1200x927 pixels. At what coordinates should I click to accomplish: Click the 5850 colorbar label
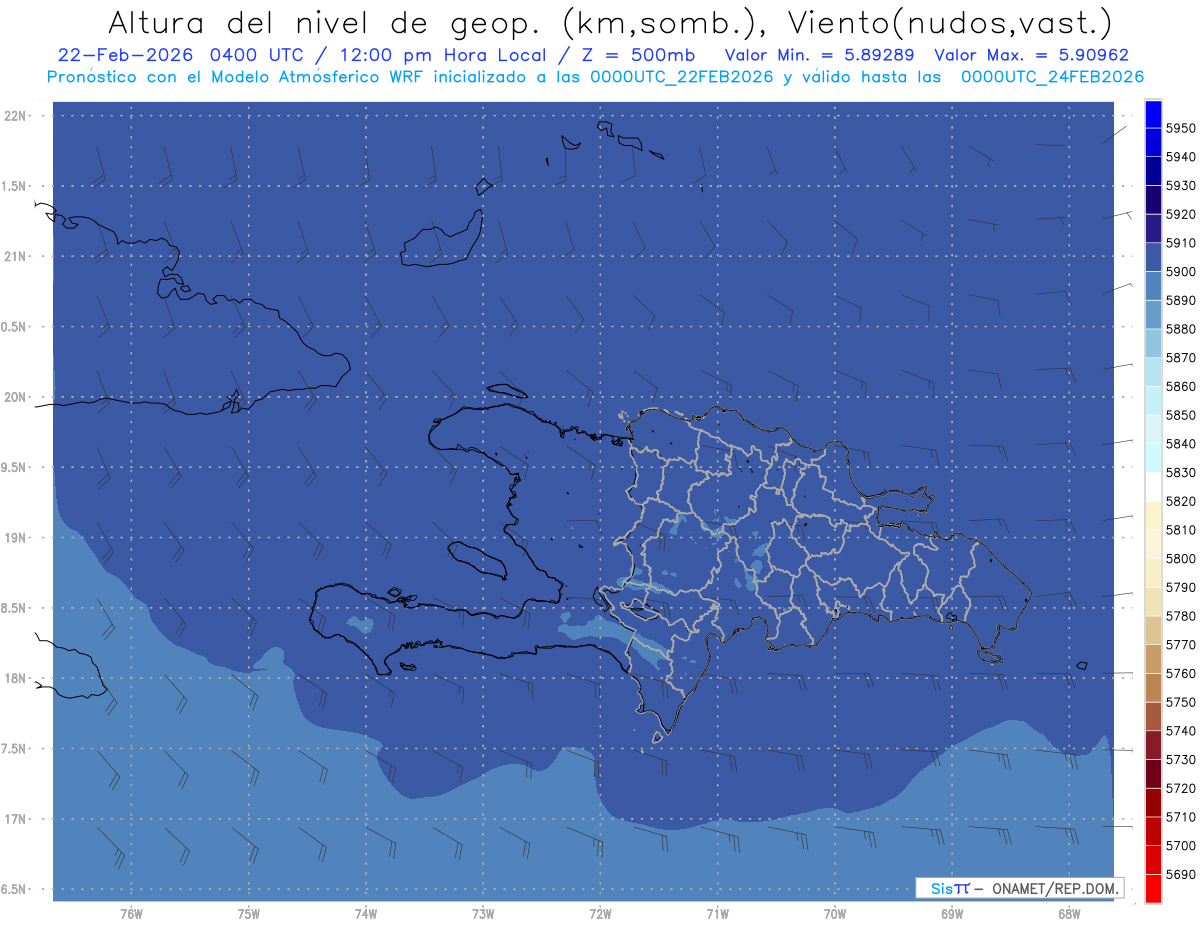point(1180,415)
